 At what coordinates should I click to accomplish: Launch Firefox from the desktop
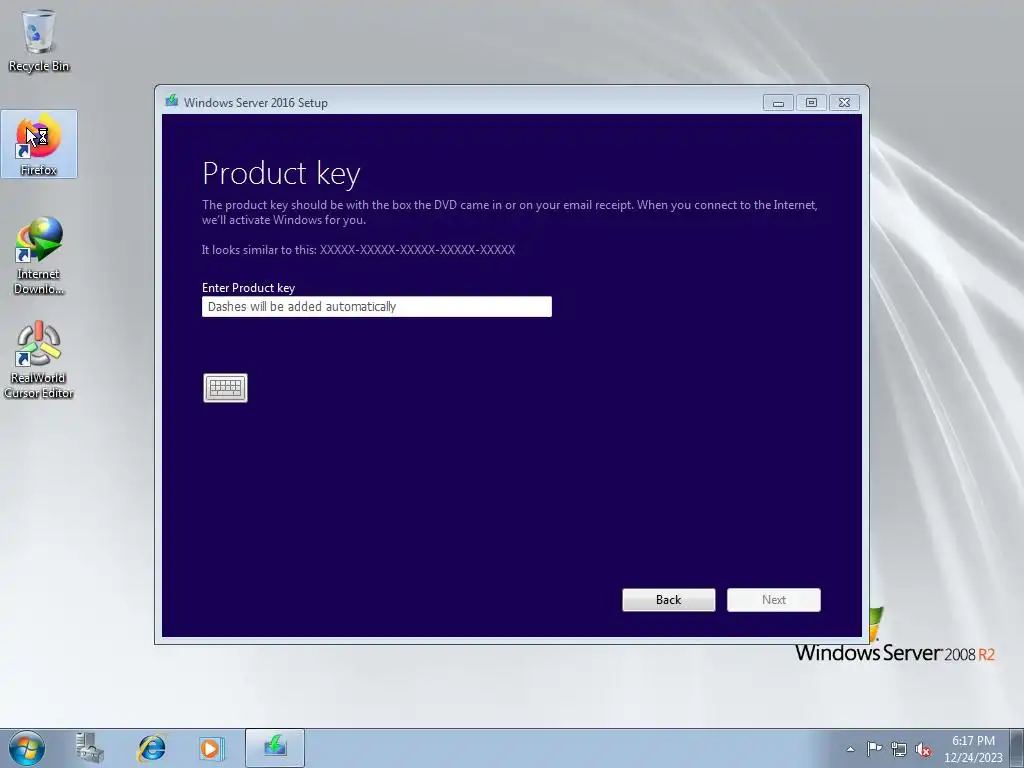point(39,144)
